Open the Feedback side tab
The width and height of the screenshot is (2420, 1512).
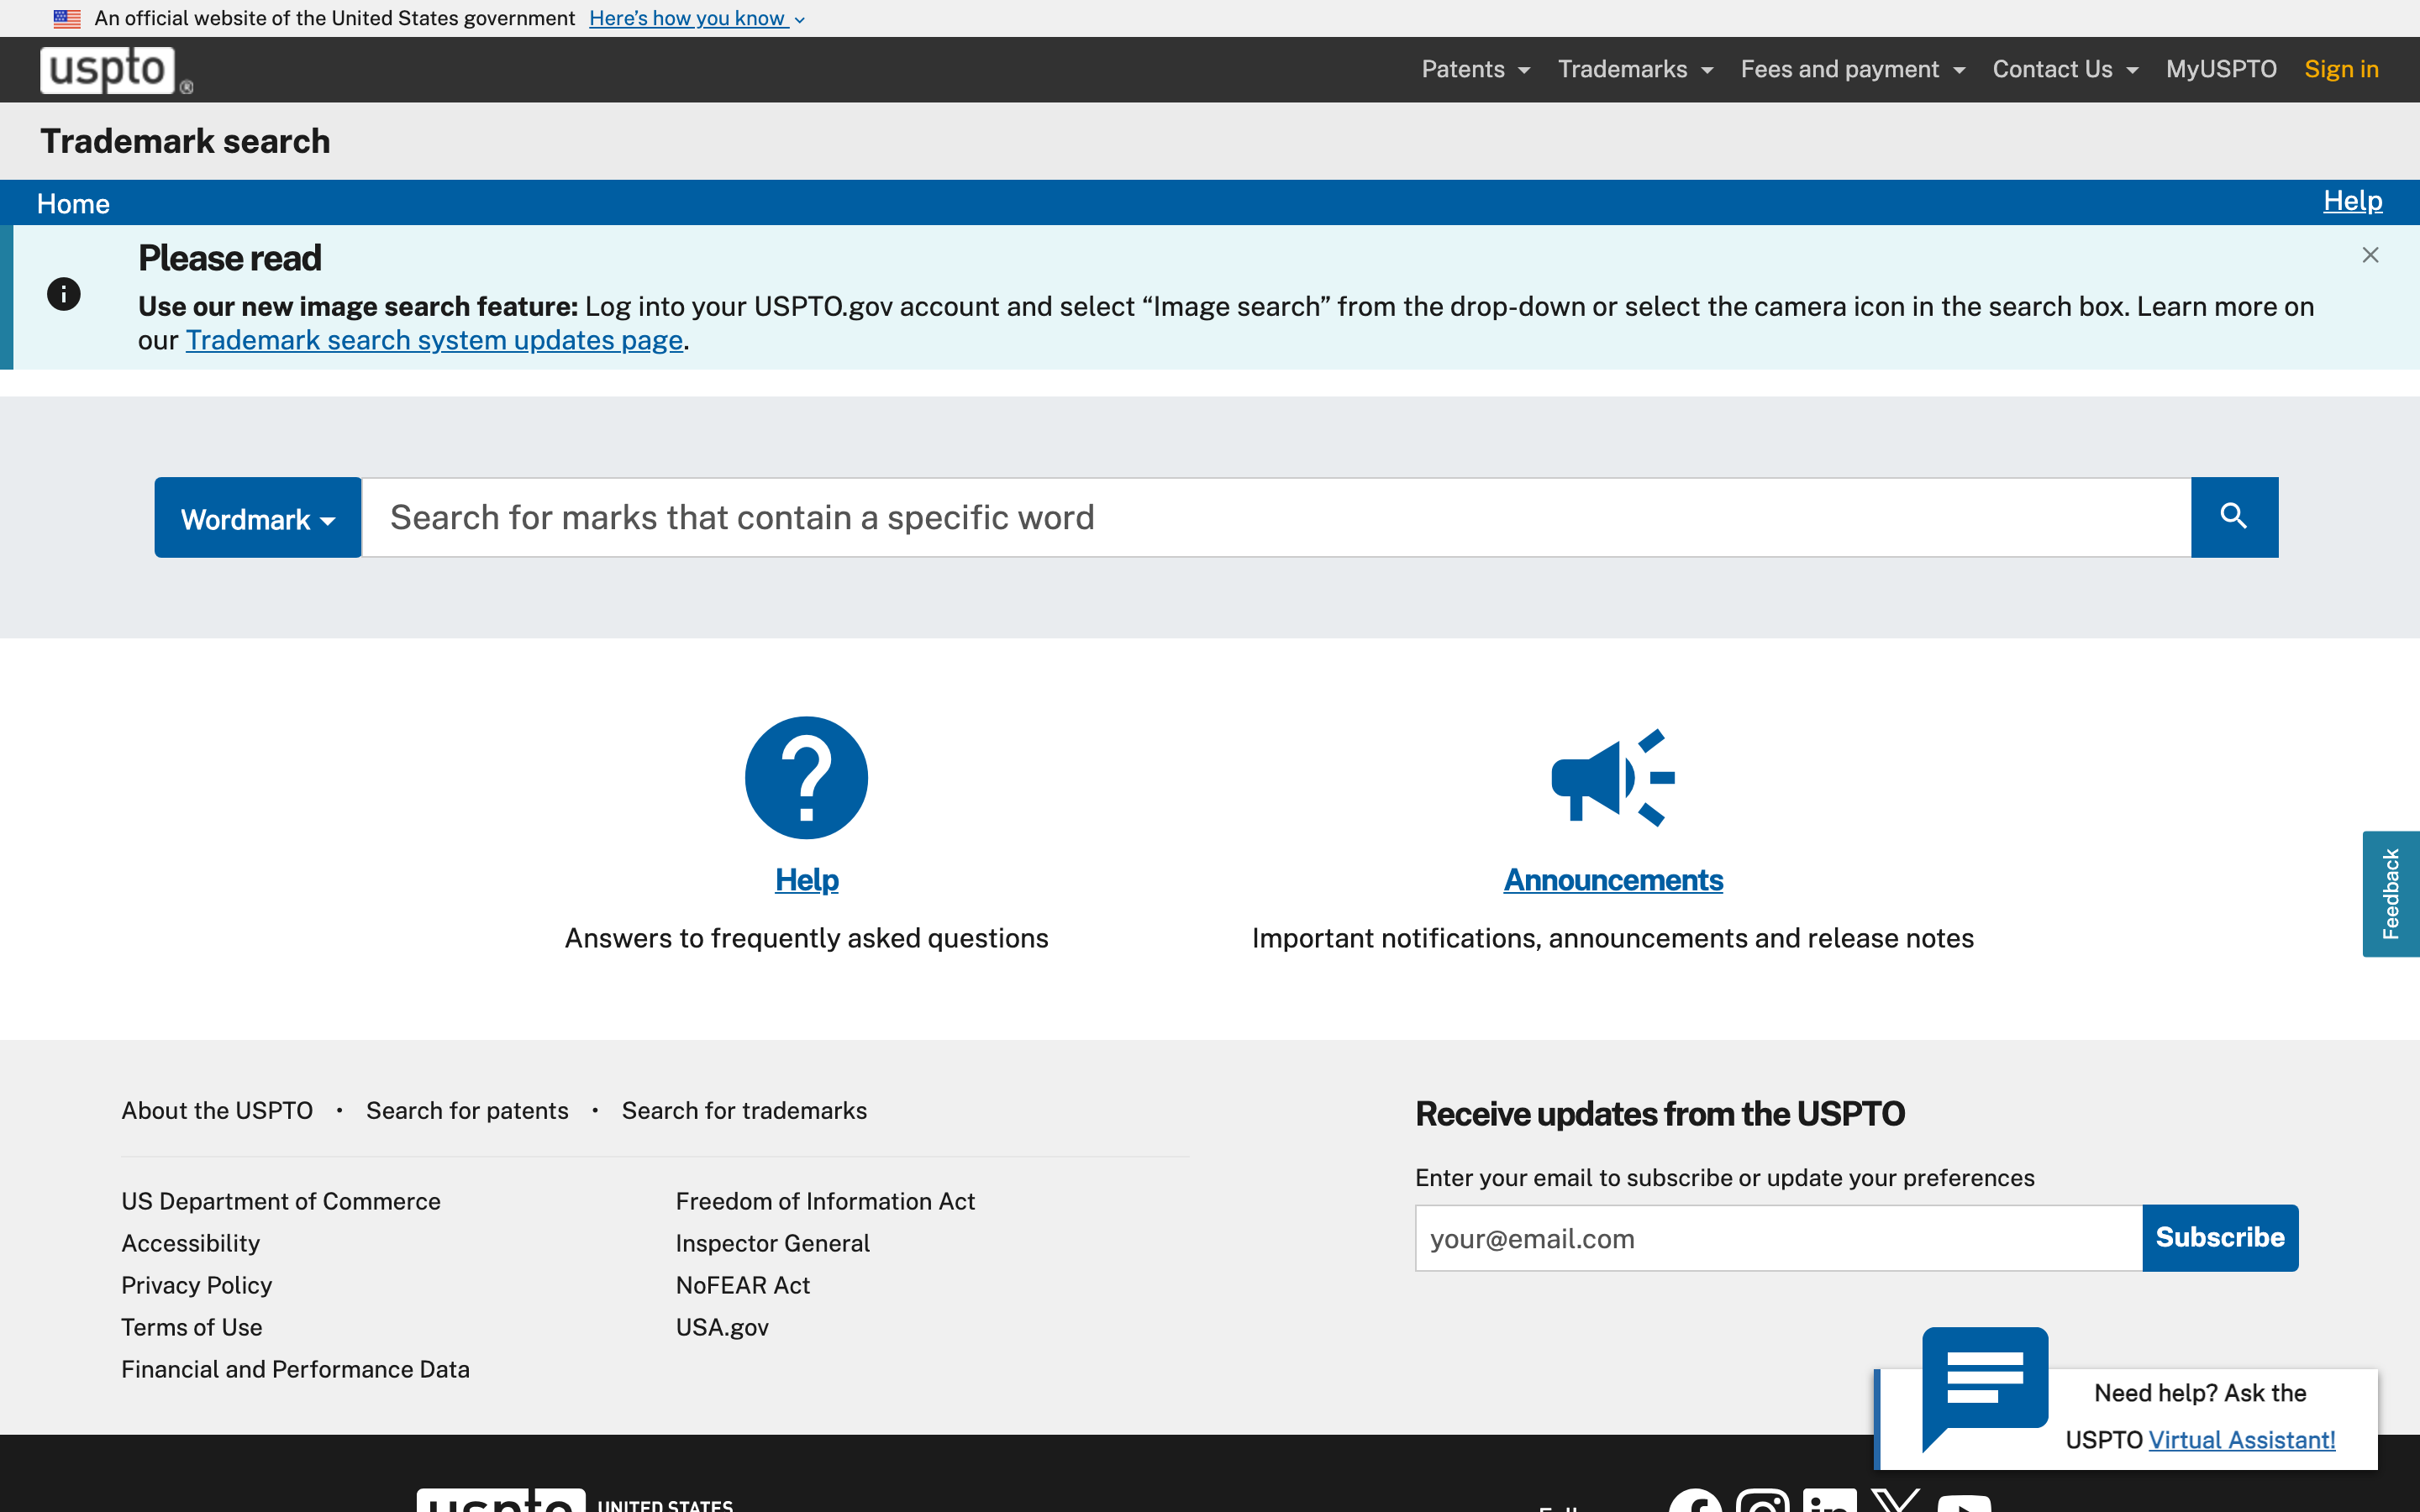pyautogui.click(x=2391, y=894)
